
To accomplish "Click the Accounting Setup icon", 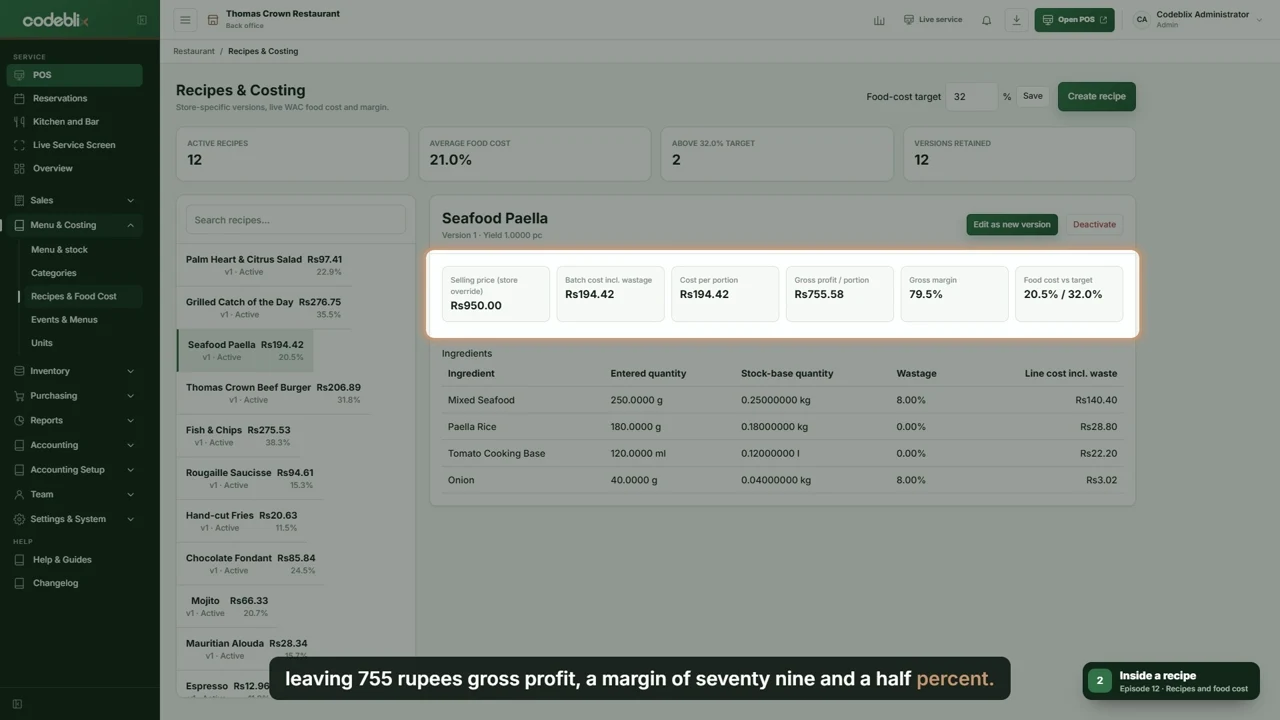I will (19, 470).
